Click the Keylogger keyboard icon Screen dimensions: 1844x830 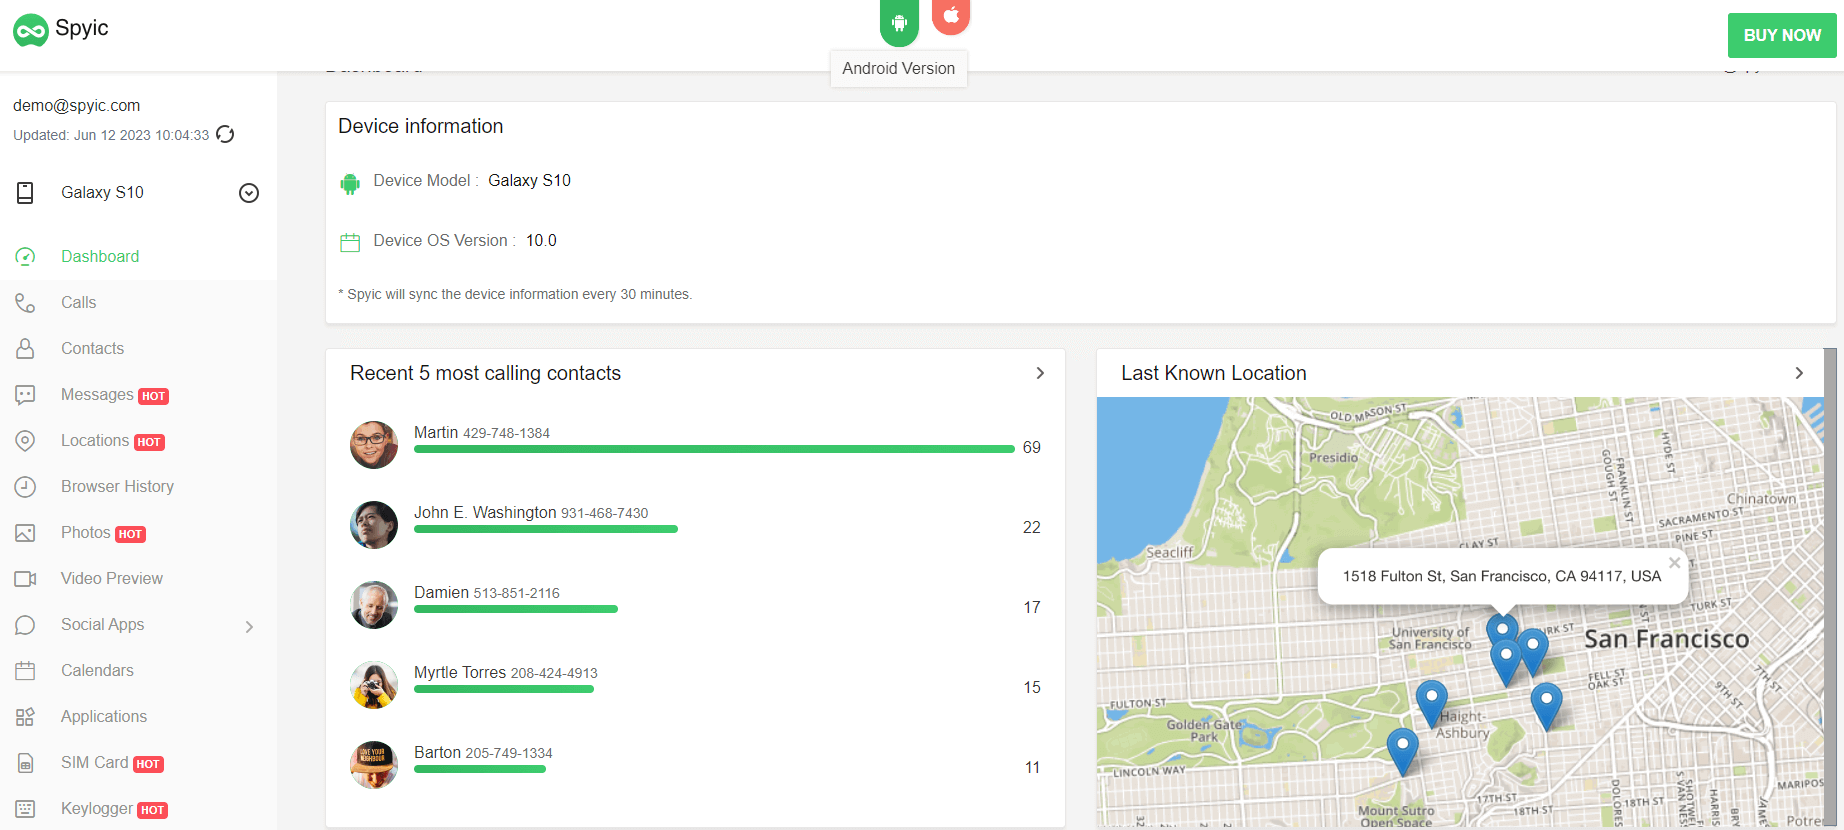click(x=25, y=809)
